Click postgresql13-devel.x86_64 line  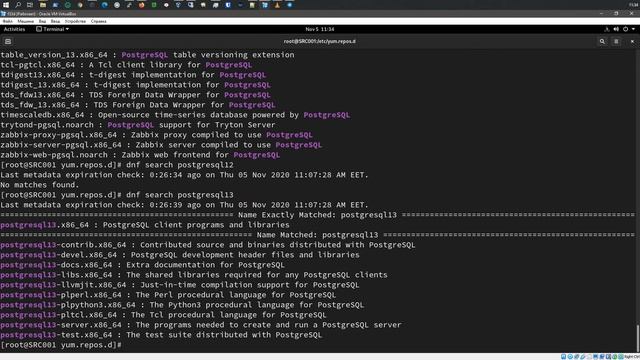click(180, 255)
